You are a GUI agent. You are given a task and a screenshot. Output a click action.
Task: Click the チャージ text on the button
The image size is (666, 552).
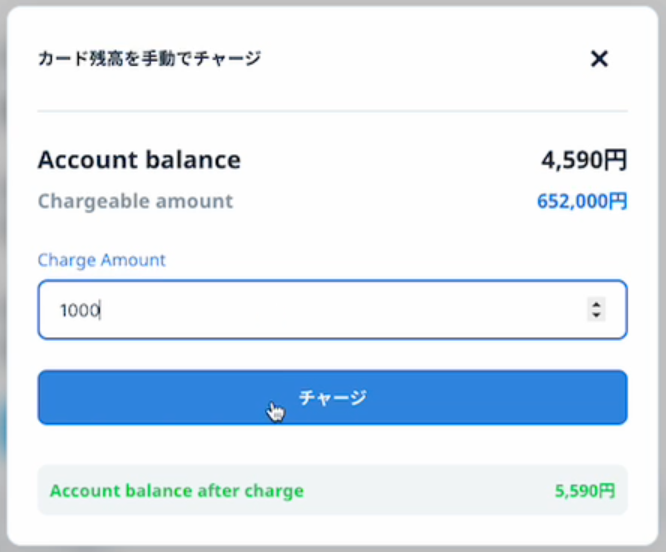(333, 398)
